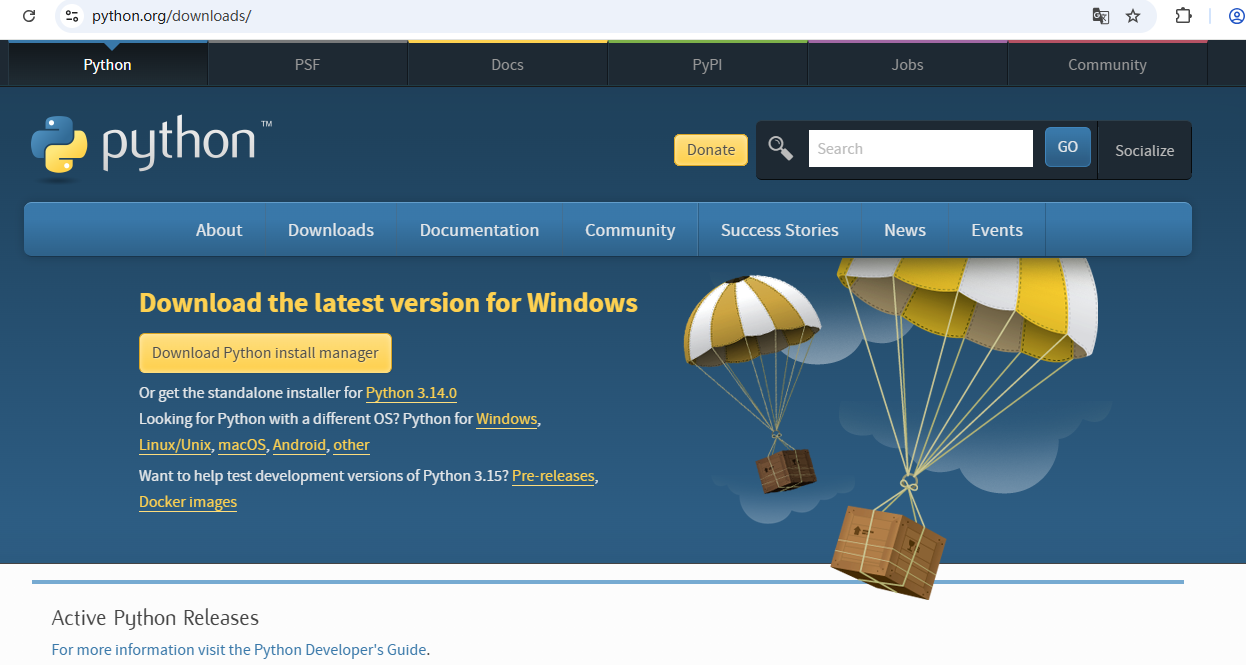Bookmark this page with the star icon

point(1133,16)
